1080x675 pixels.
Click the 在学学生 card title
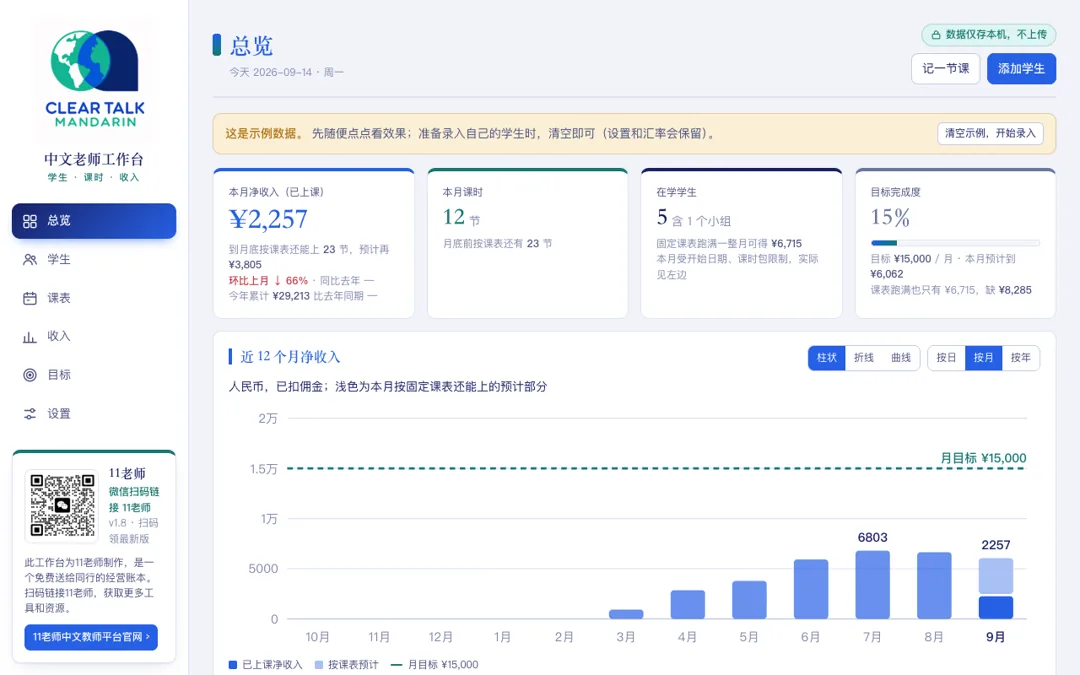click(676, 192)
